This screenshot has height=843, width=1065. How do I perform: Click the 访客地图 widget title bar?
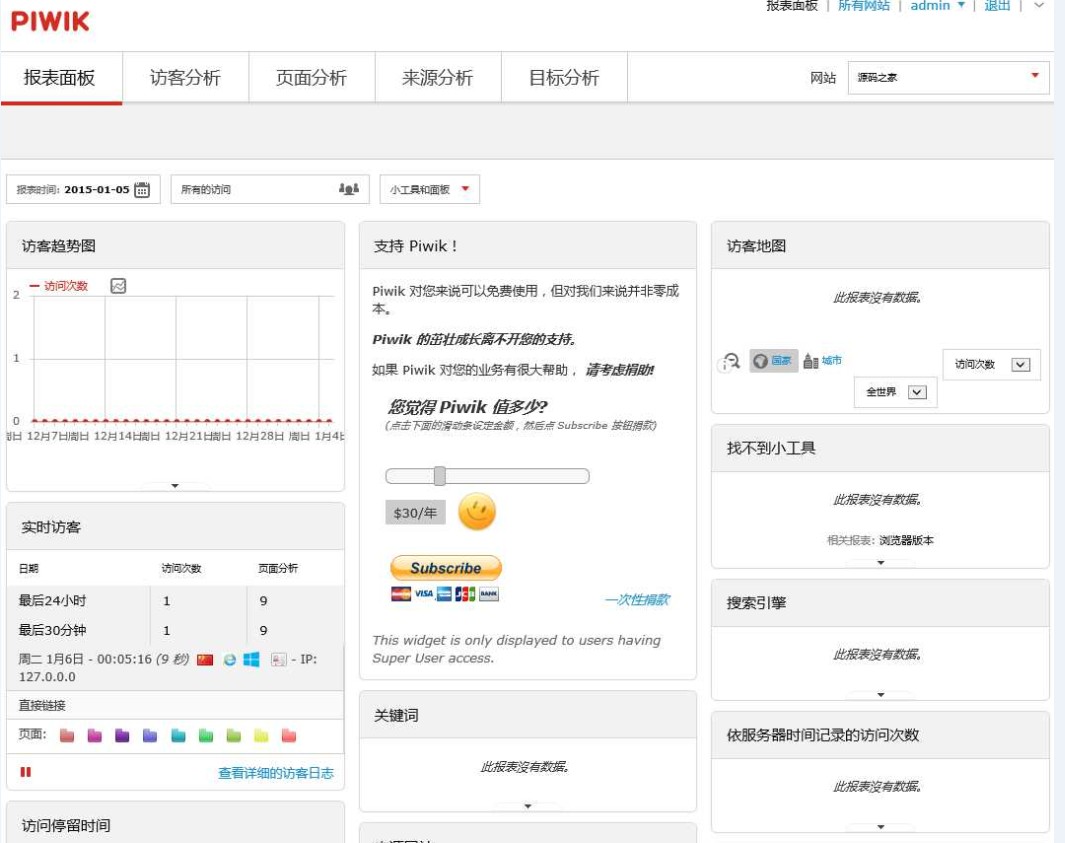point(880,245)
